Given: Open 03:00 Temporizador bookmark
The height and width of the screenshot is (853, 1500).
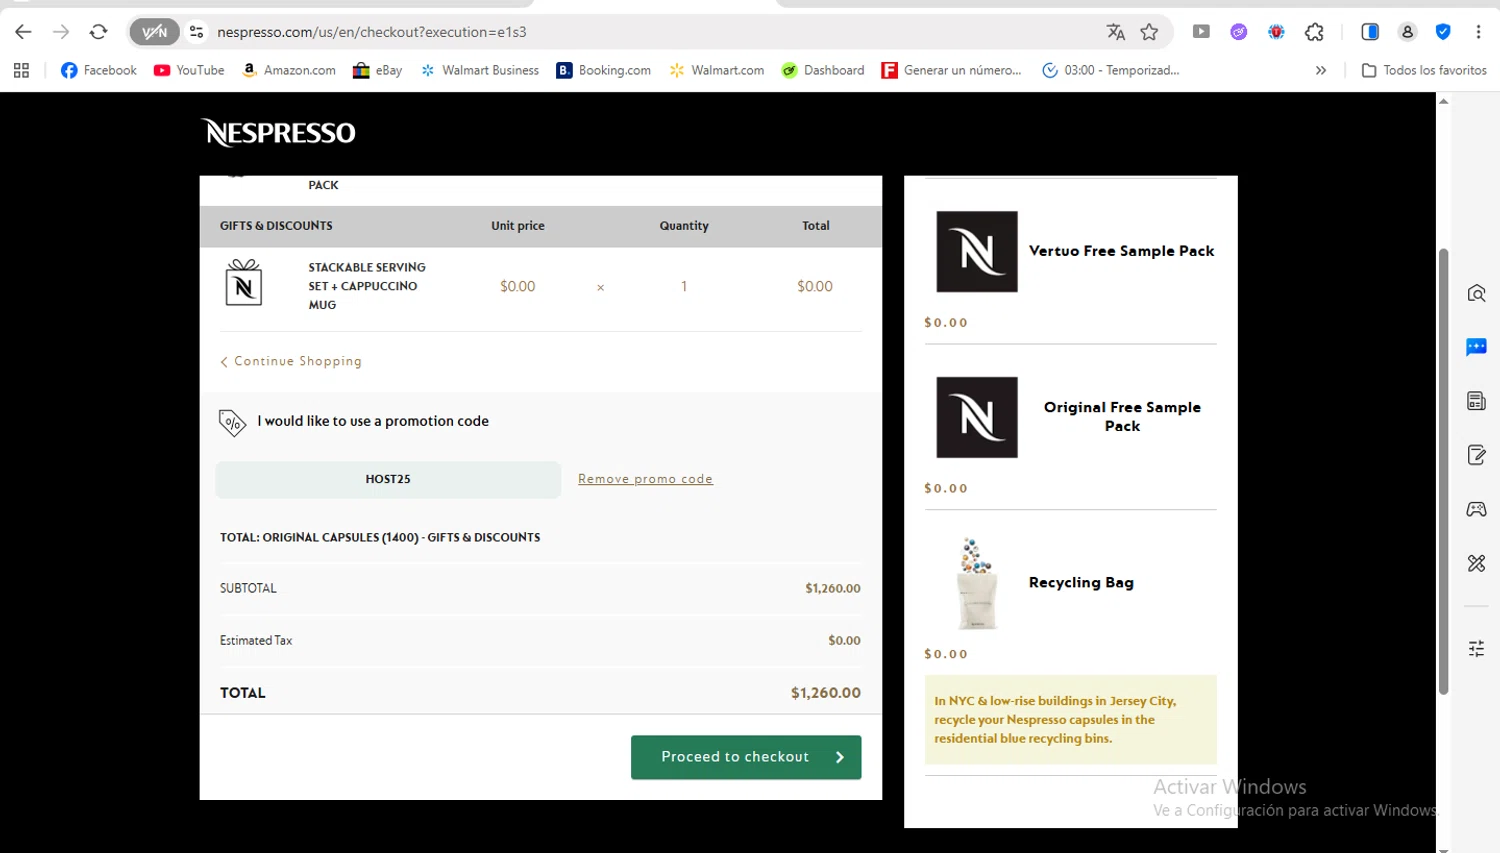Looking at the screenshot, I should click(1110, 70).
